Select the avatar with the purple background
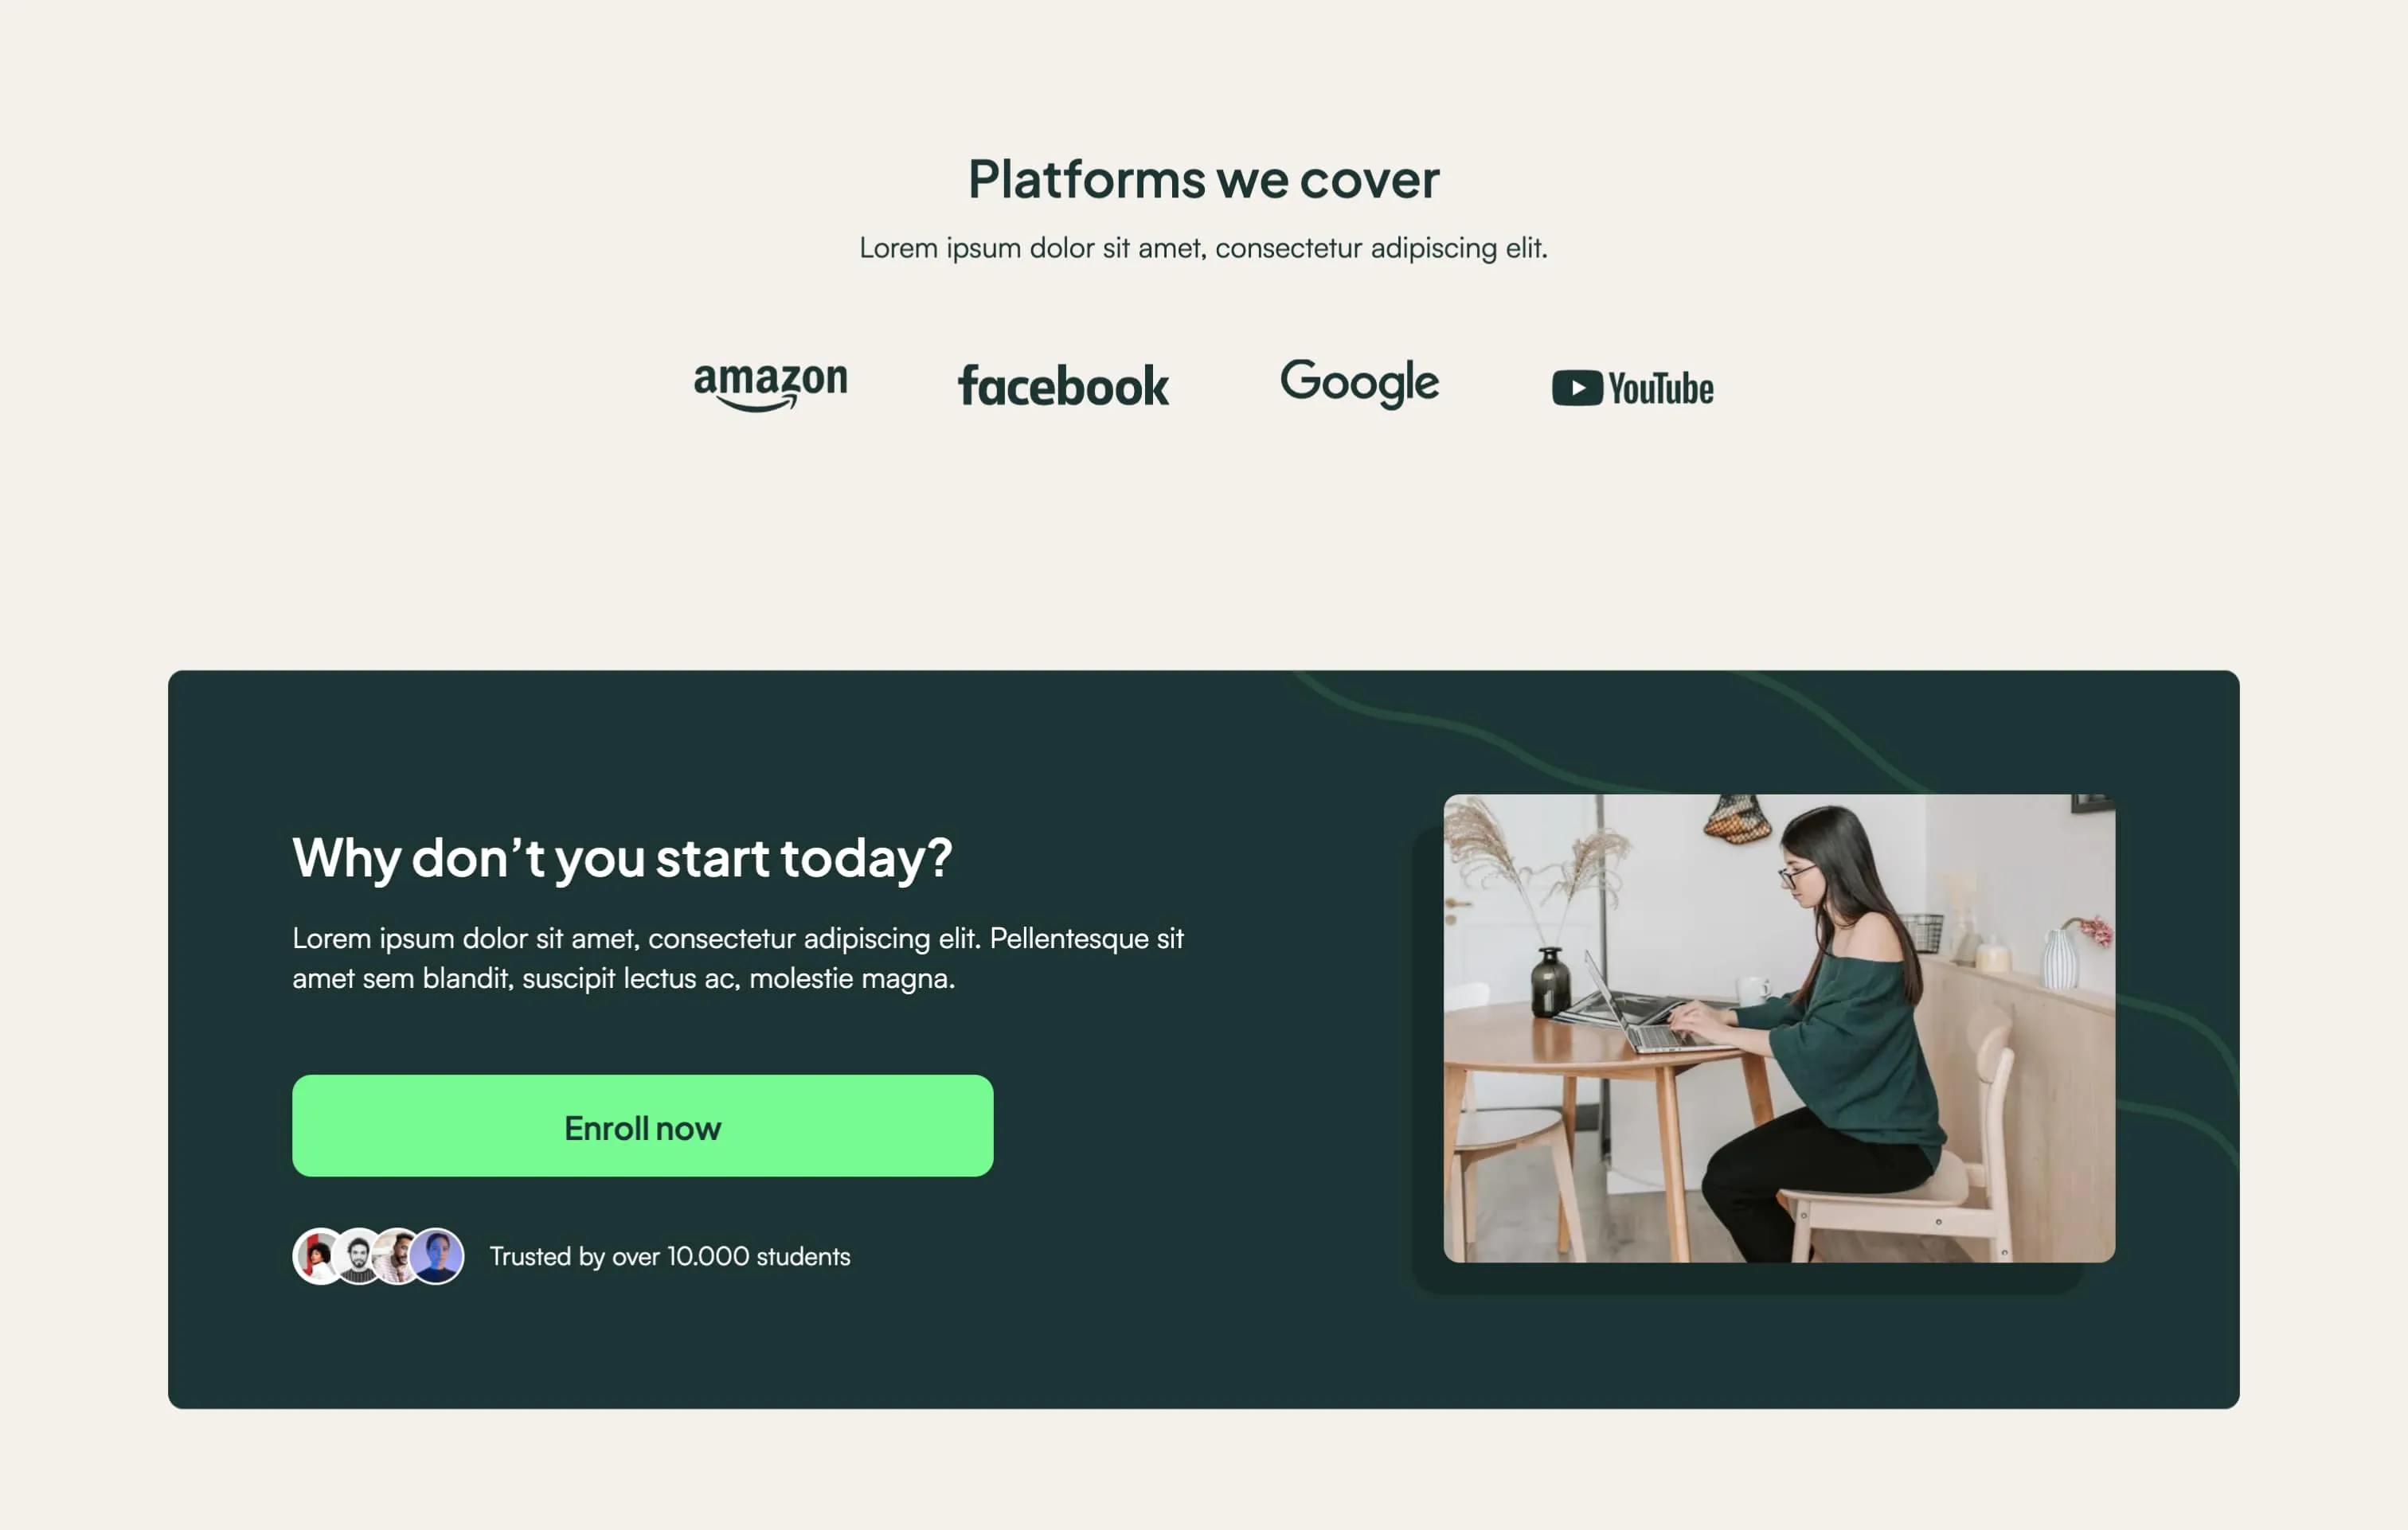 coord(437,1256)
